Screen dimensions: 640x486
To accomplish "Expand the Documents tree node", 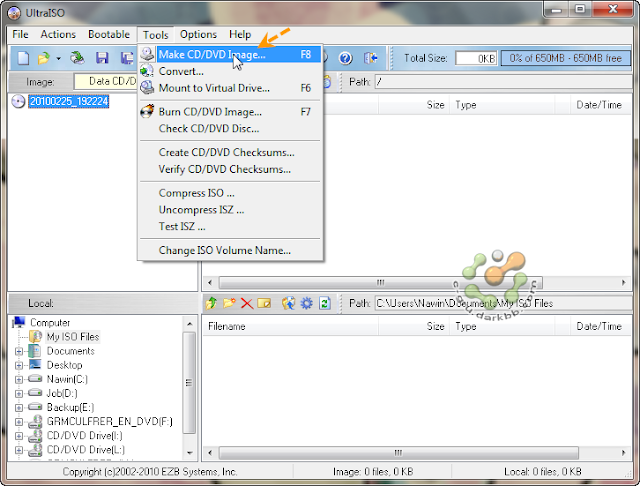I will coord(18,351).
